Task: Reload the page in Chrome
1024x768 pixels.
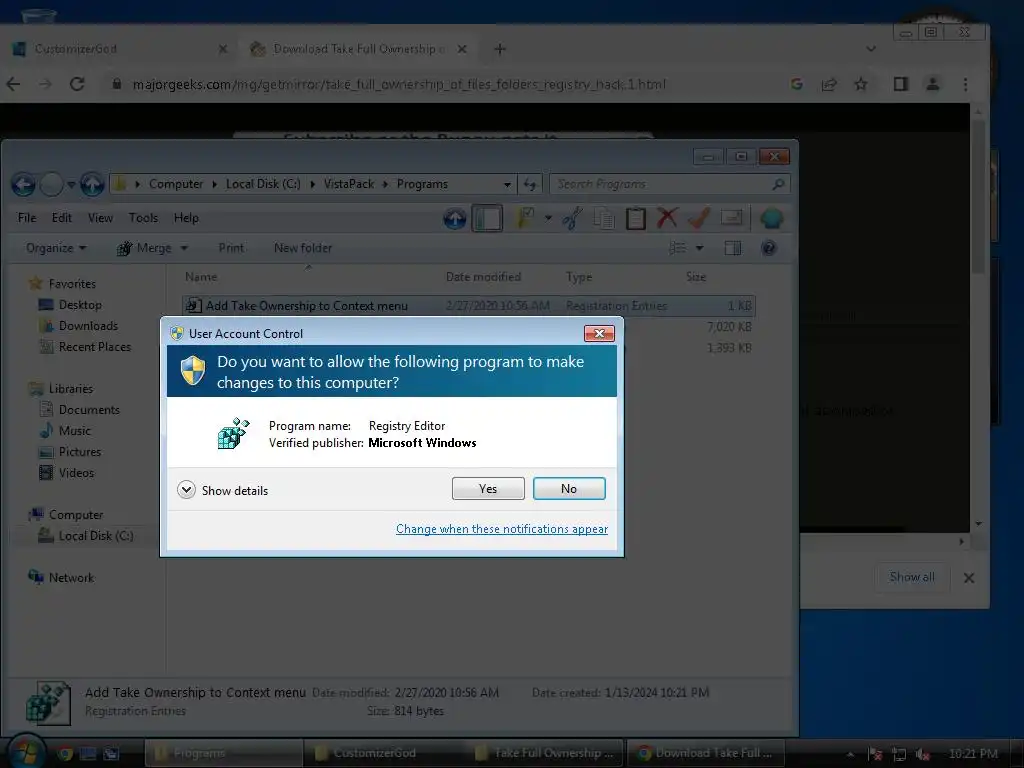Action: 77,84
